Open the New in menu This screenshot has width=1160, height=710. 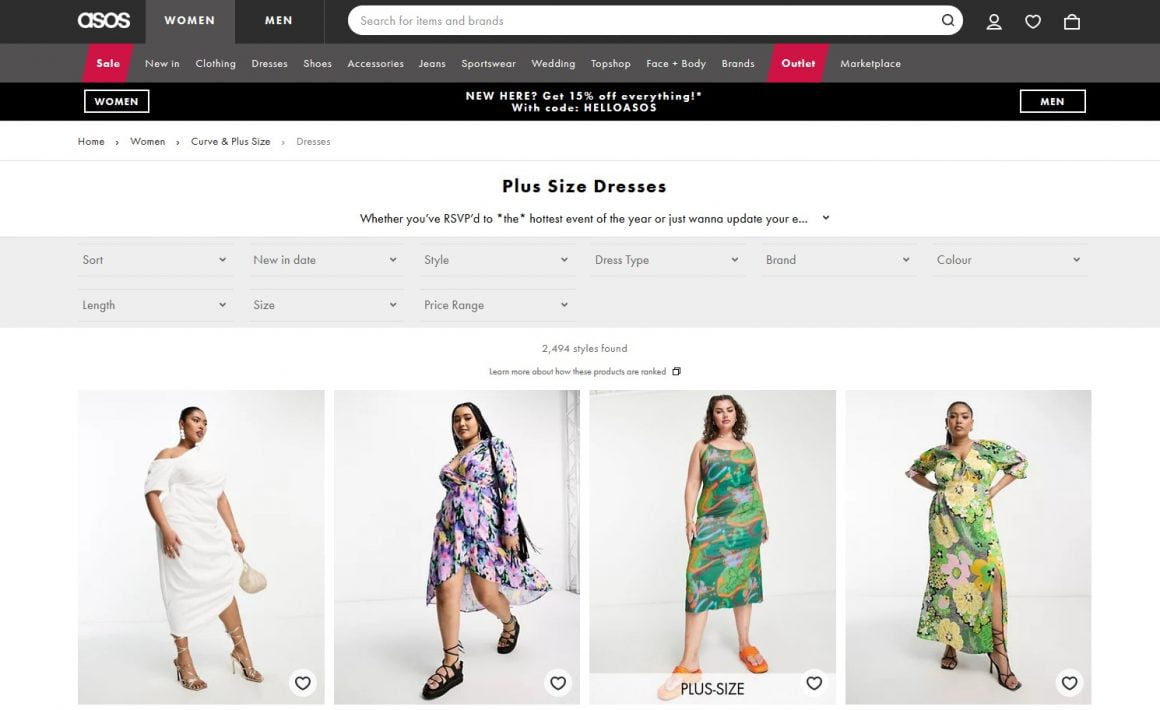[162, 64]
